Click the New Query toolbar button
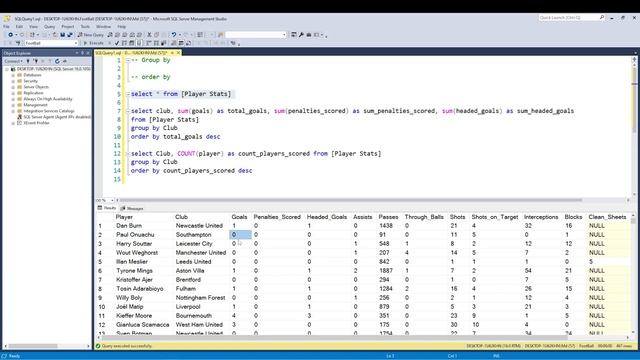 (x=91, y=35)
